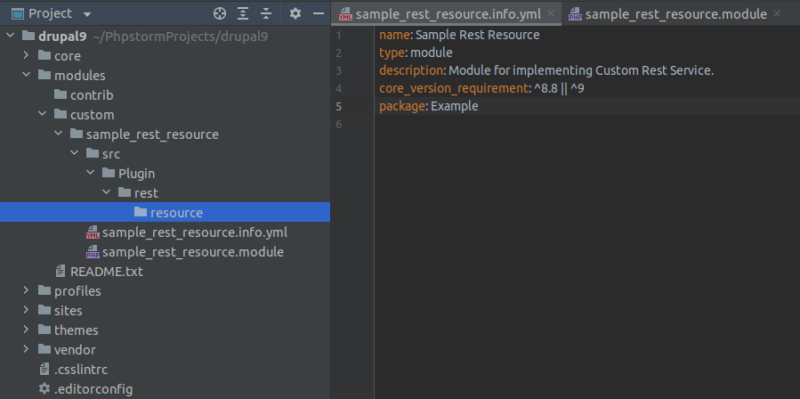
Task: Collapse the Plugin folder chevron
Action: tap(91, 173)
